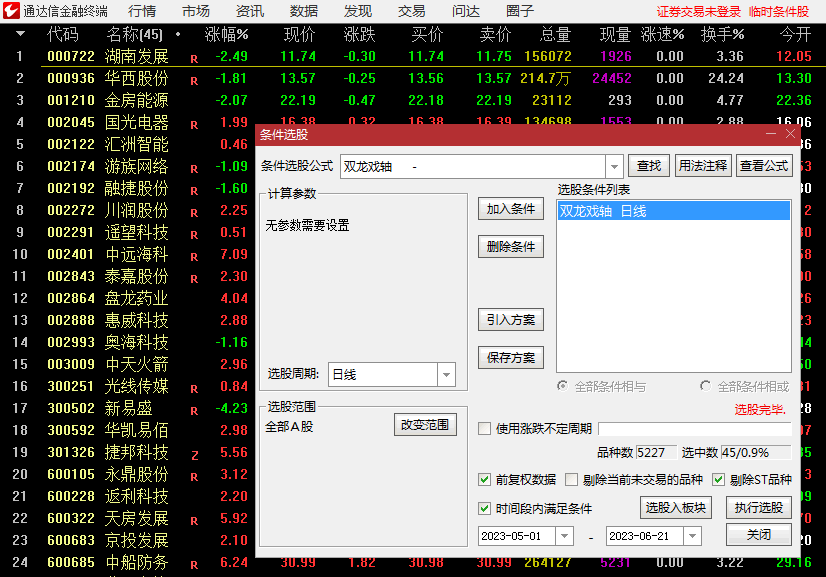
Task: Click the 选中数 45/0.9% field
Action: (755, 453)
